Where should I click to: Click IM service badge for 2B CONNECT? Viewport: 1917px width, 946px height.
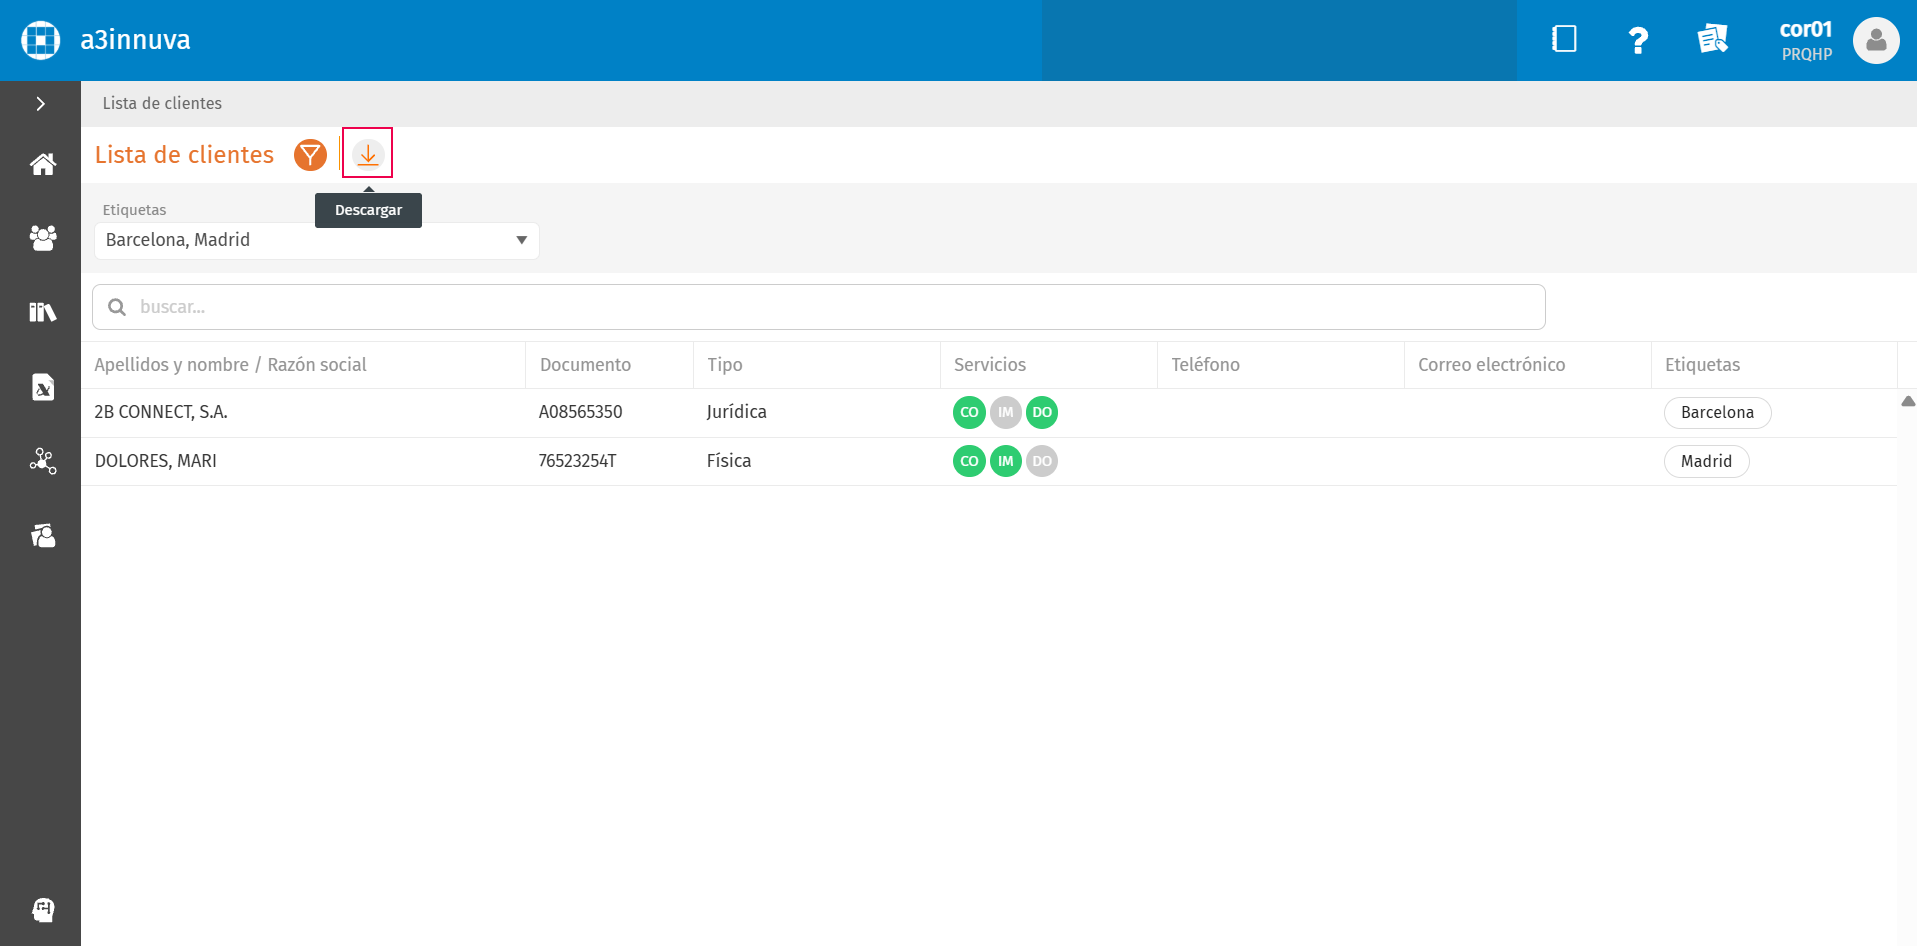pos(1005,412)
